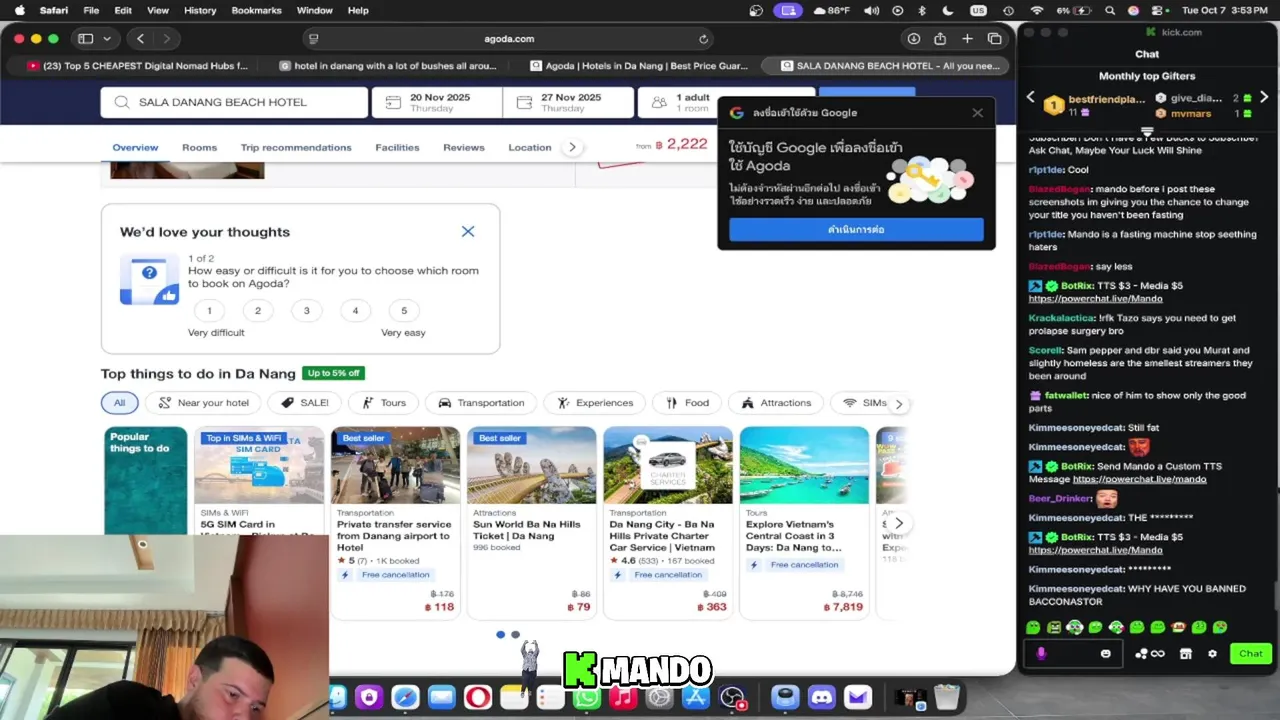Select rating 3 in survey
Screen dimensions: 1280x720
click(x=306, y=310)
